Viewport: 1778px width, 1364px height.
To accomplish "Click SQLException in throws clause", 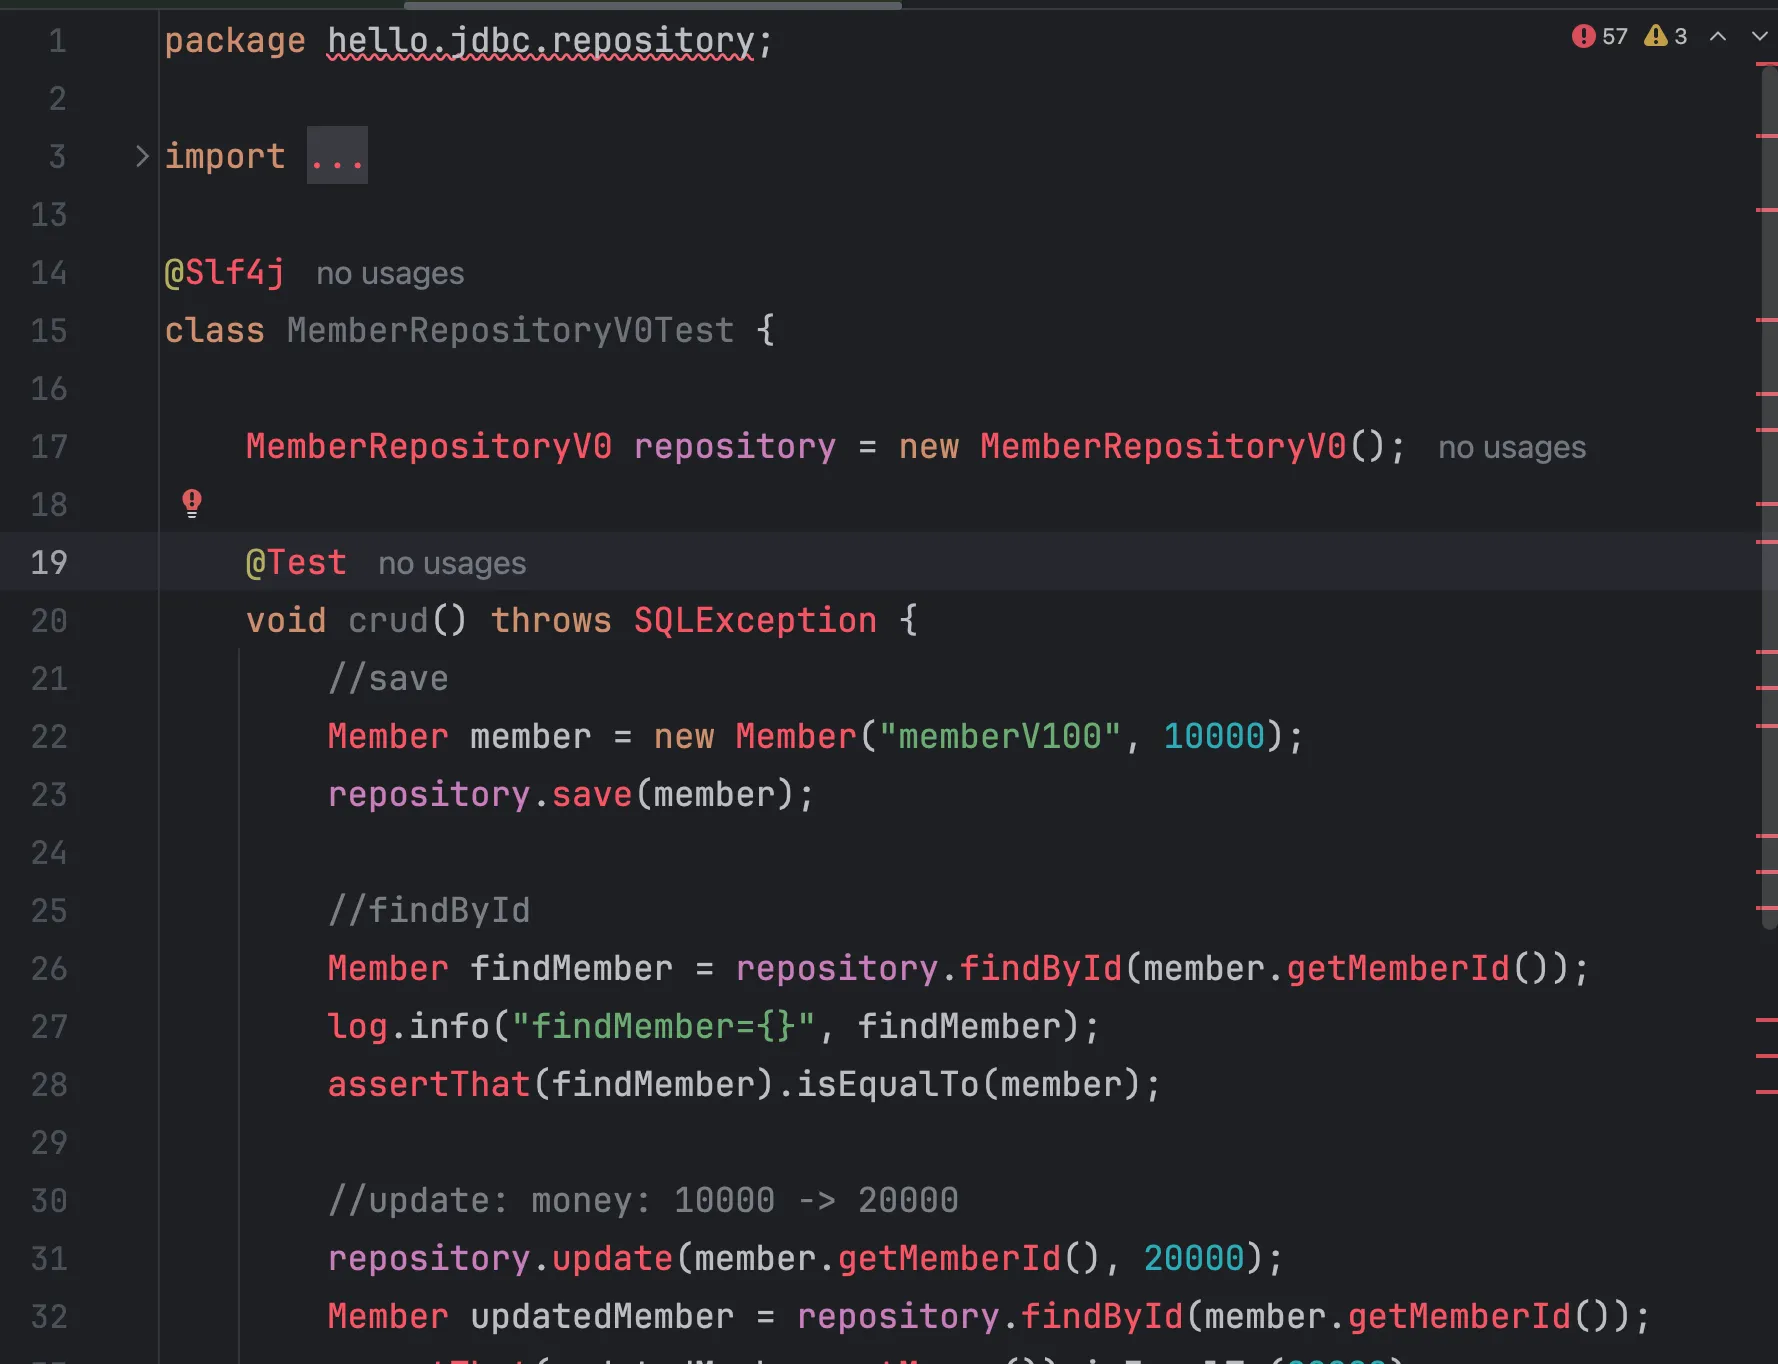I will tap(755, 620).
